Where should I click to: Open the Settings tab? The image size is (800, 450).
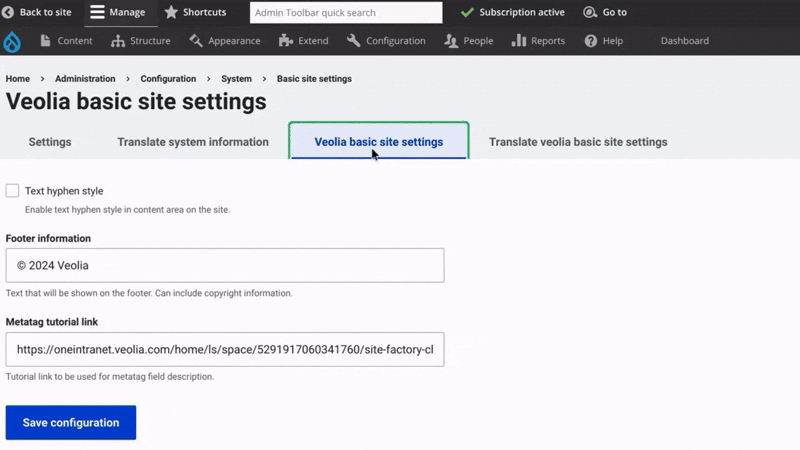[50, 142]
